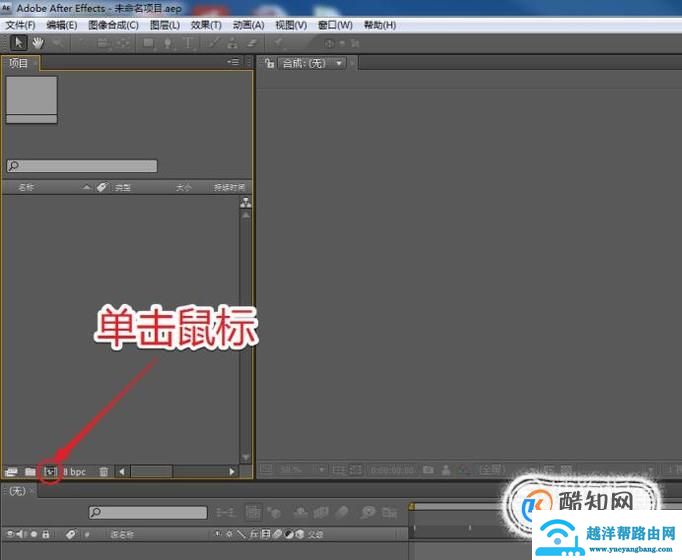Click the viewer snapshot camera icon
The image size is (682, 560).
pyautogui.click(x=428, y=470)
